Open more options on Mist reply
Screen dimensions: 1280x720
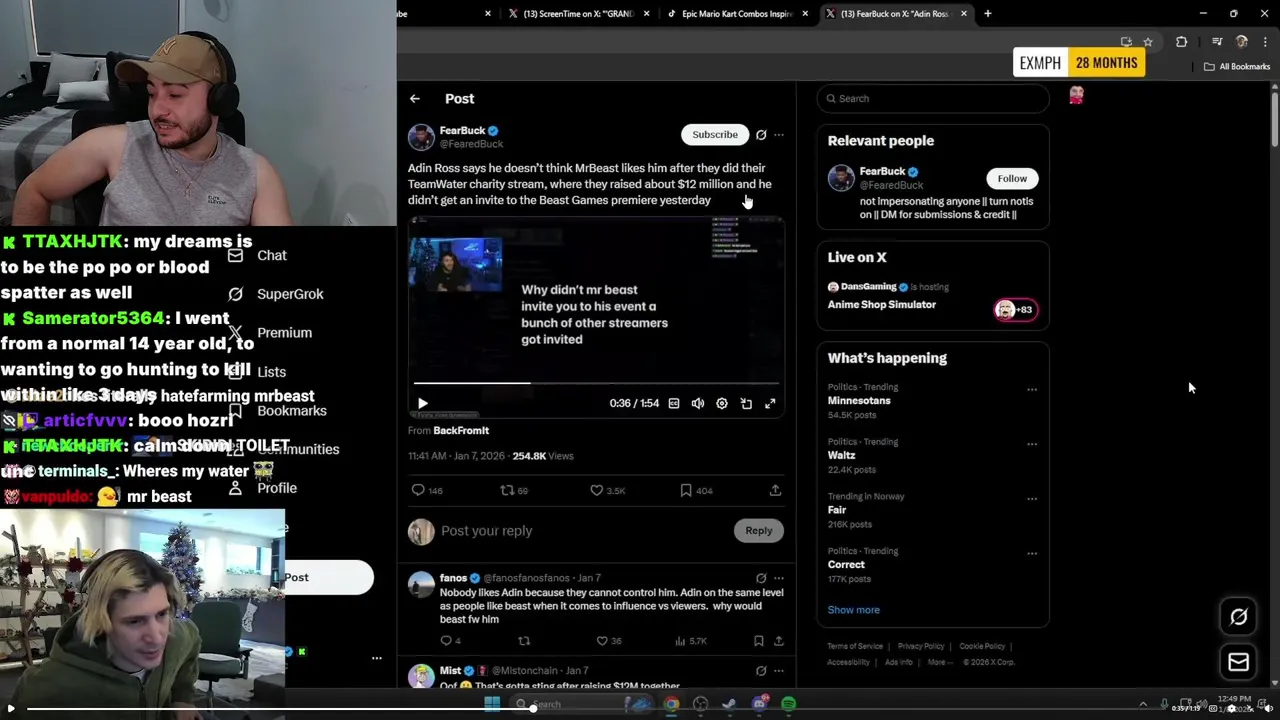(x=779, y=671)
